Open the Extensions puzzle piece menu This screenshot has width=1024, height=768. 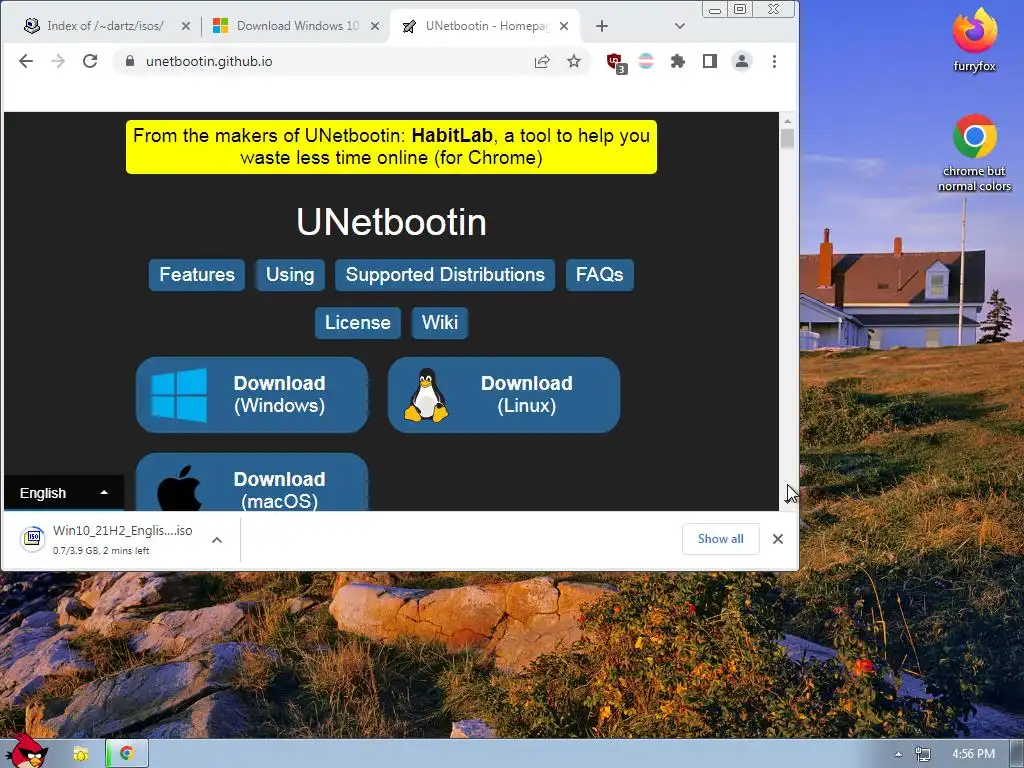click(678, 61)
